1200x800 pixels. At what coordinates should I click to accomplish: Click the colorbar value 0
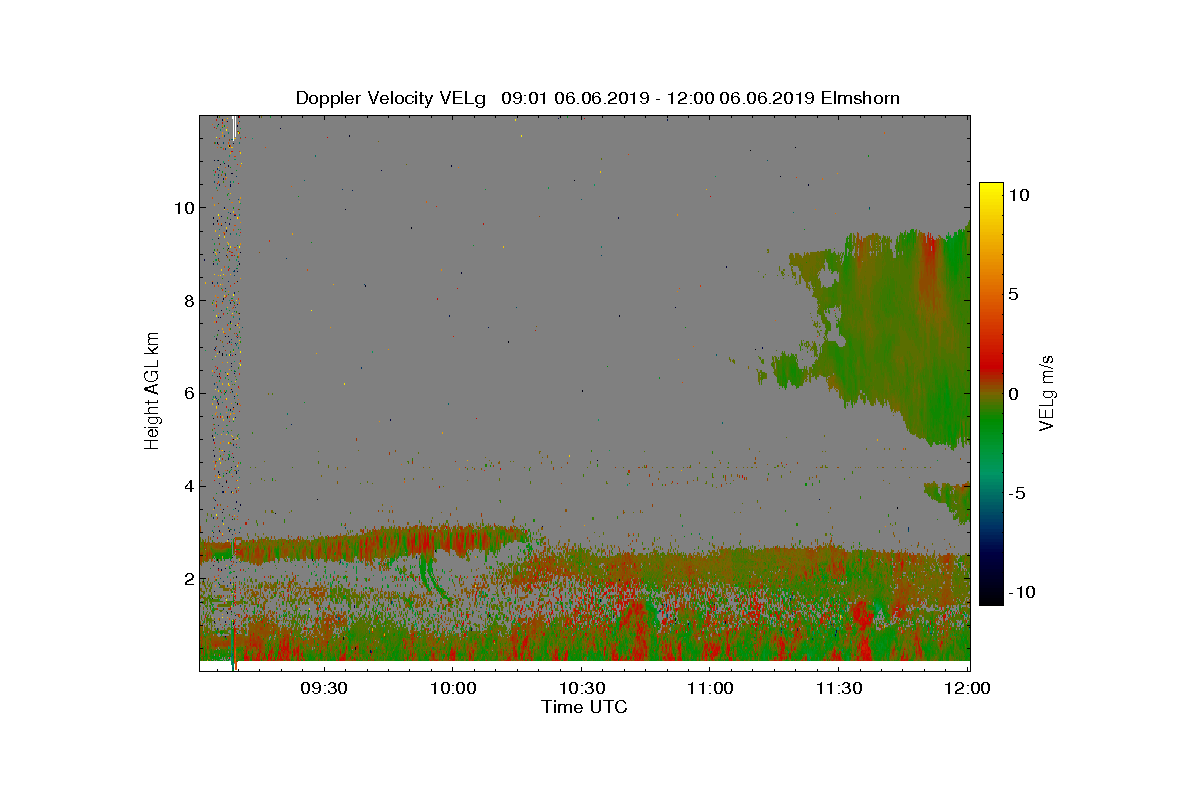coord(1013,394)
